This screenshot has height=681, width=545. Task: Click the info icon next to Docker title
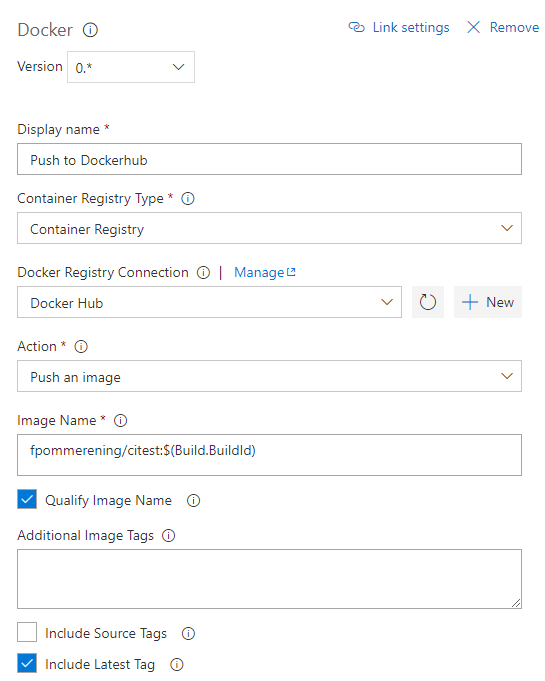(90, 30)
